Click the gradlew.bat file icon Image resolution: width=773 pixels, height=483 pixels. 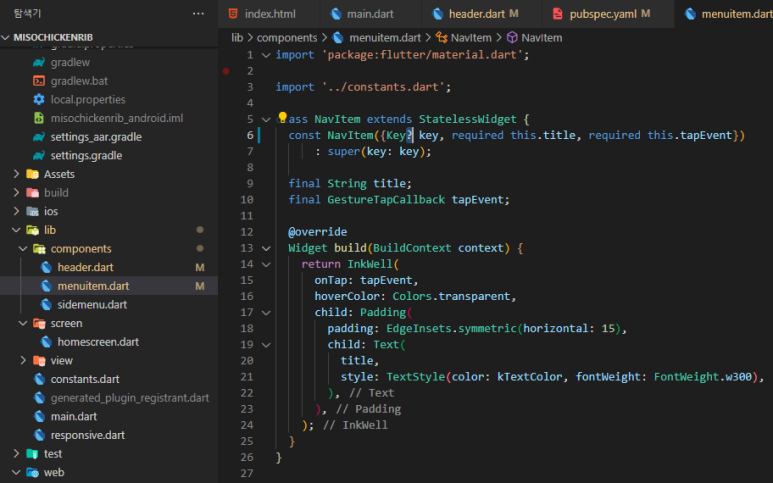(39, 81)
